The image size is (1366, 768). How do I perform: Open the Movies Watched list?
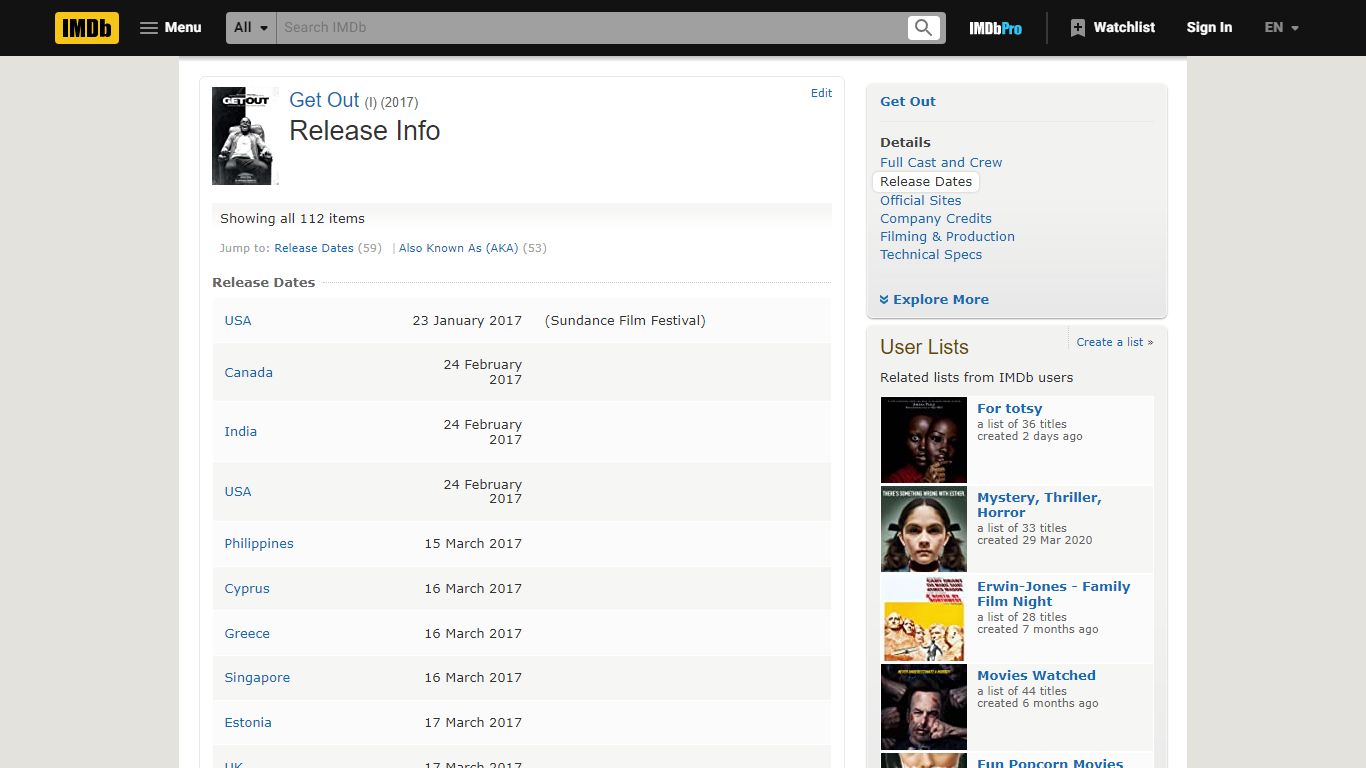(x=1036, y=676)
